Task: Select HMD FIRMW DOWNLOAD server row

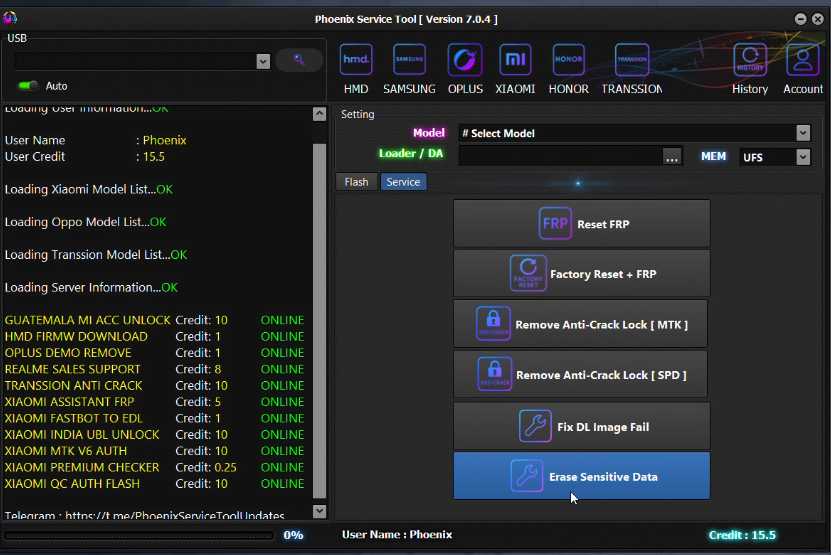Action: click(x=154, y=337)
